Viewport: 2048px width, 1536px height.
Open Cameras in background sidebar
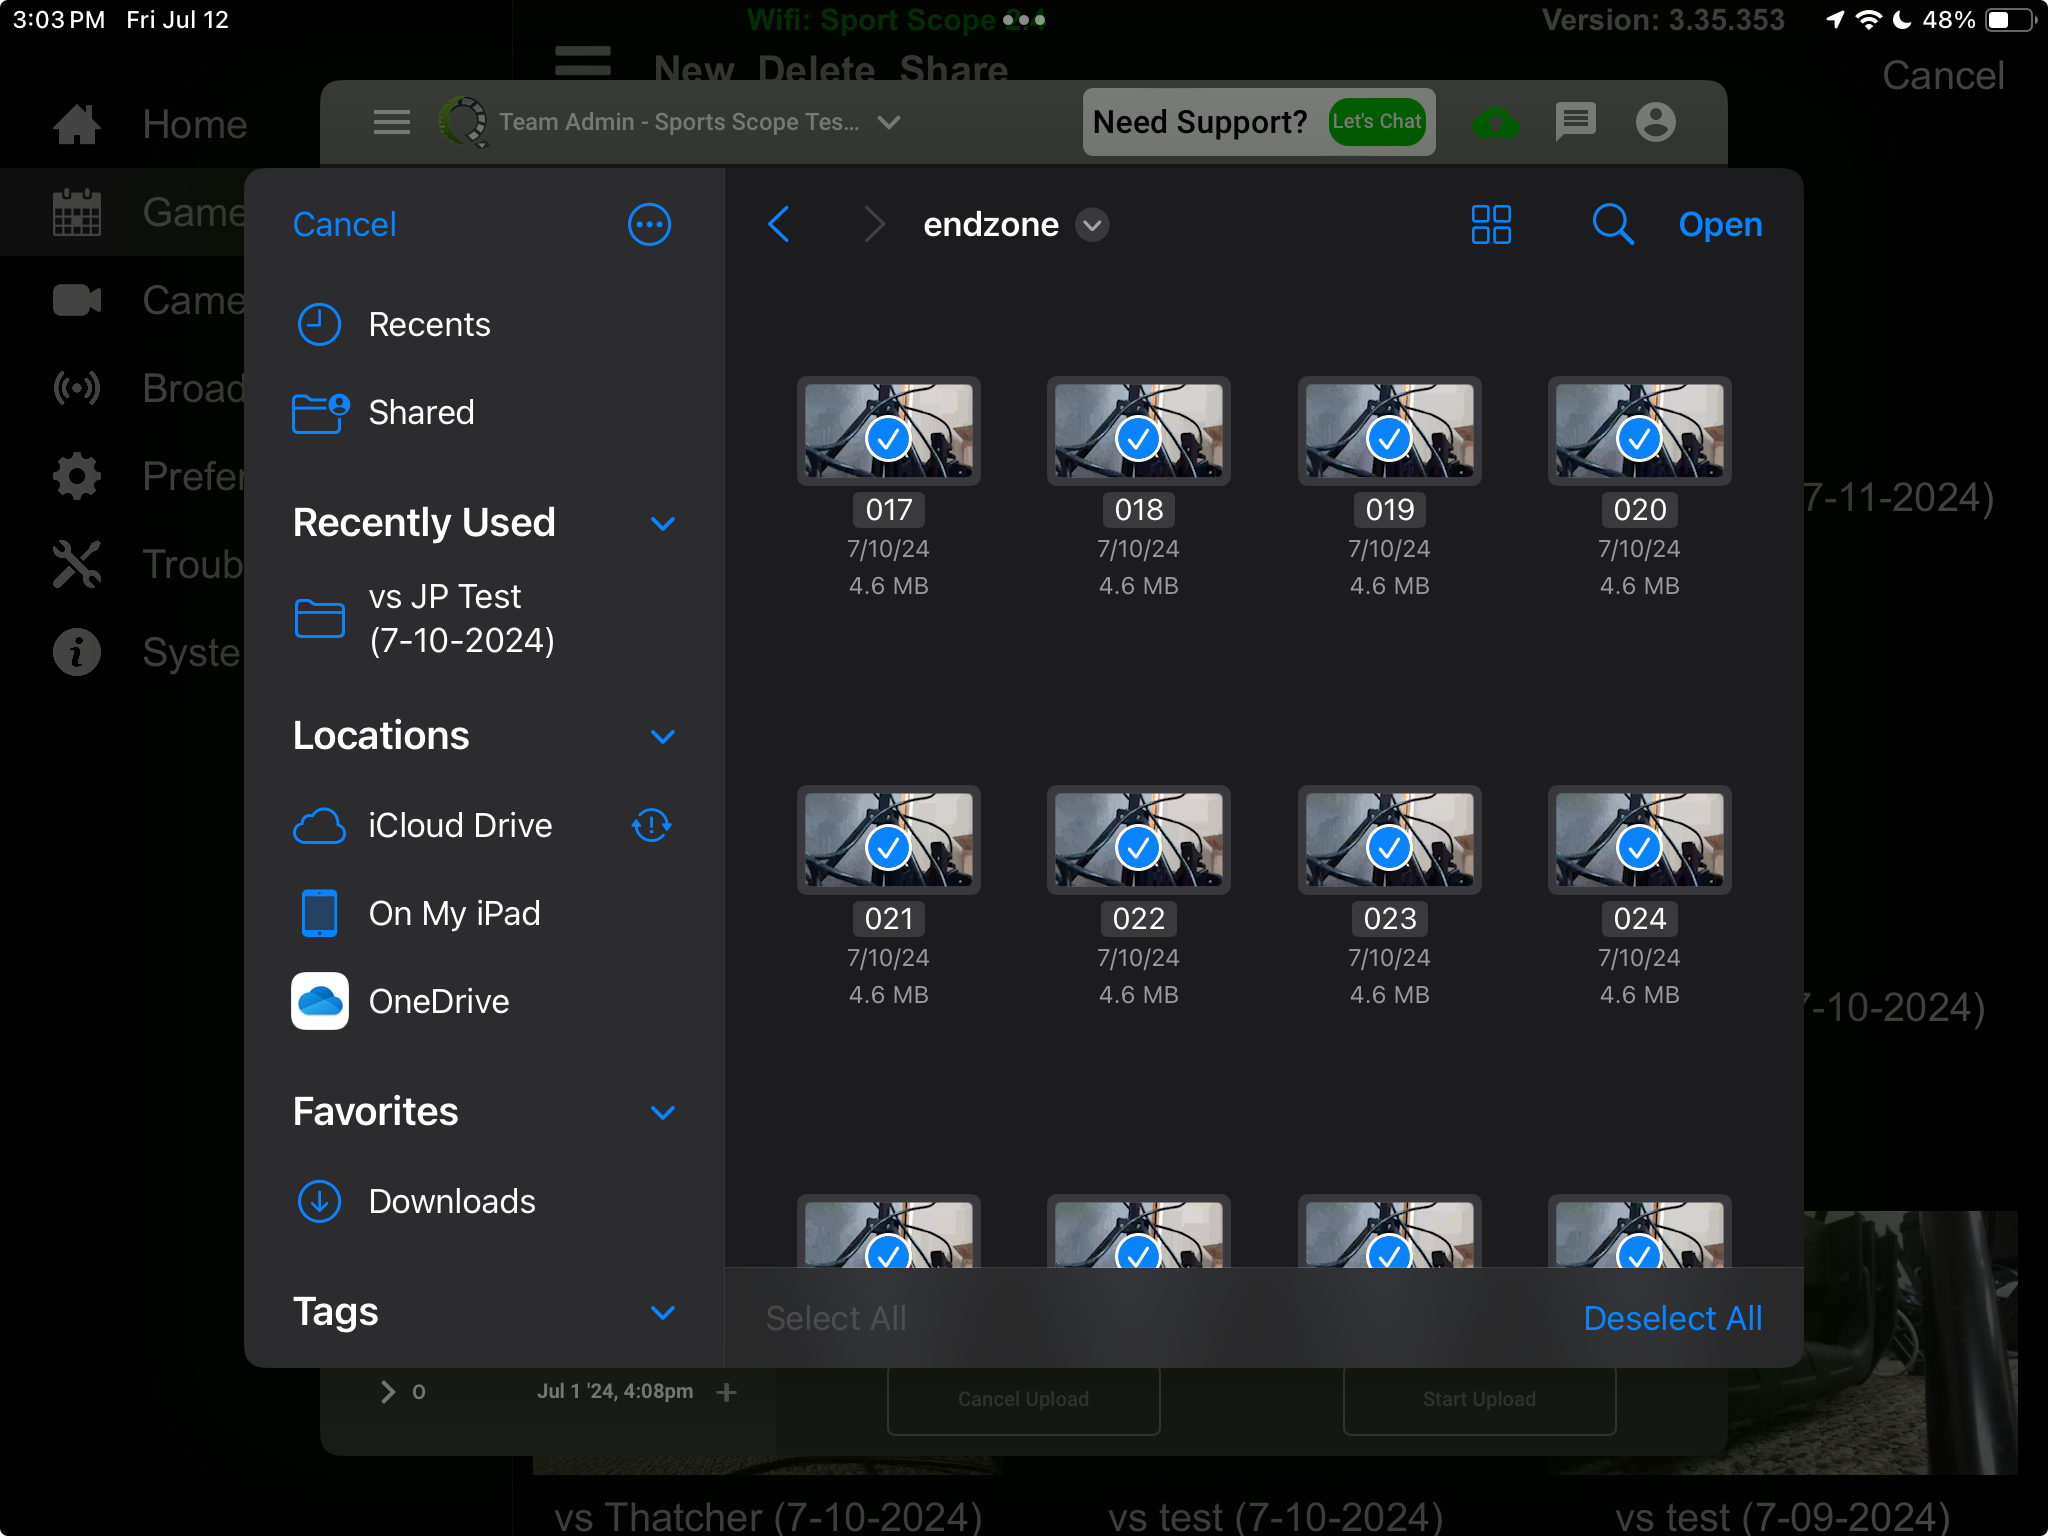[148, 300]
